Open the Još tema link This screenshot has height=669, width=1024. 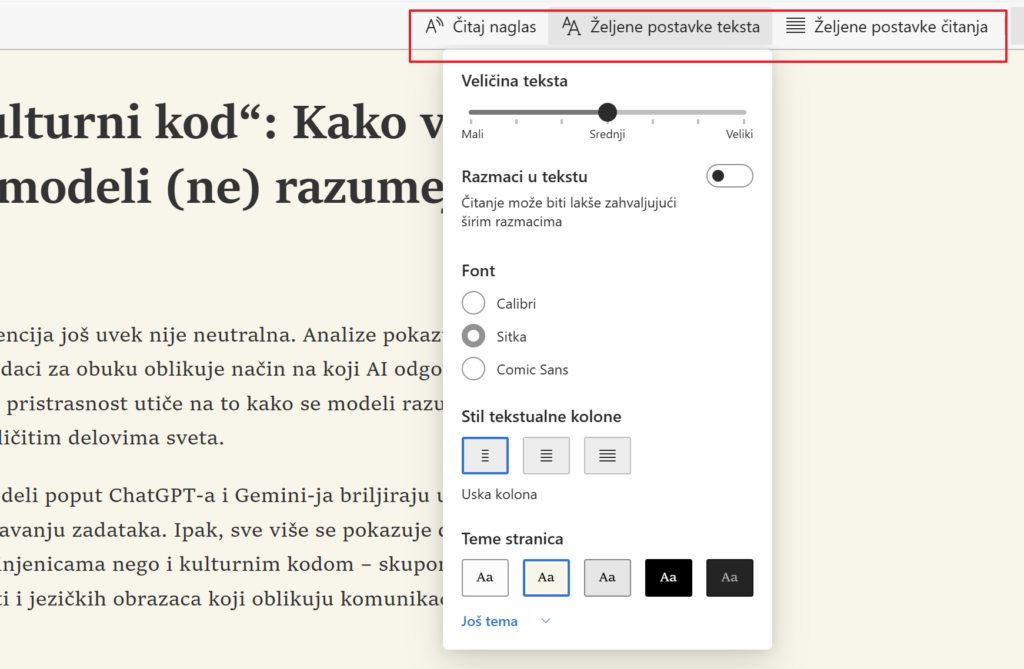click(490, 621)
